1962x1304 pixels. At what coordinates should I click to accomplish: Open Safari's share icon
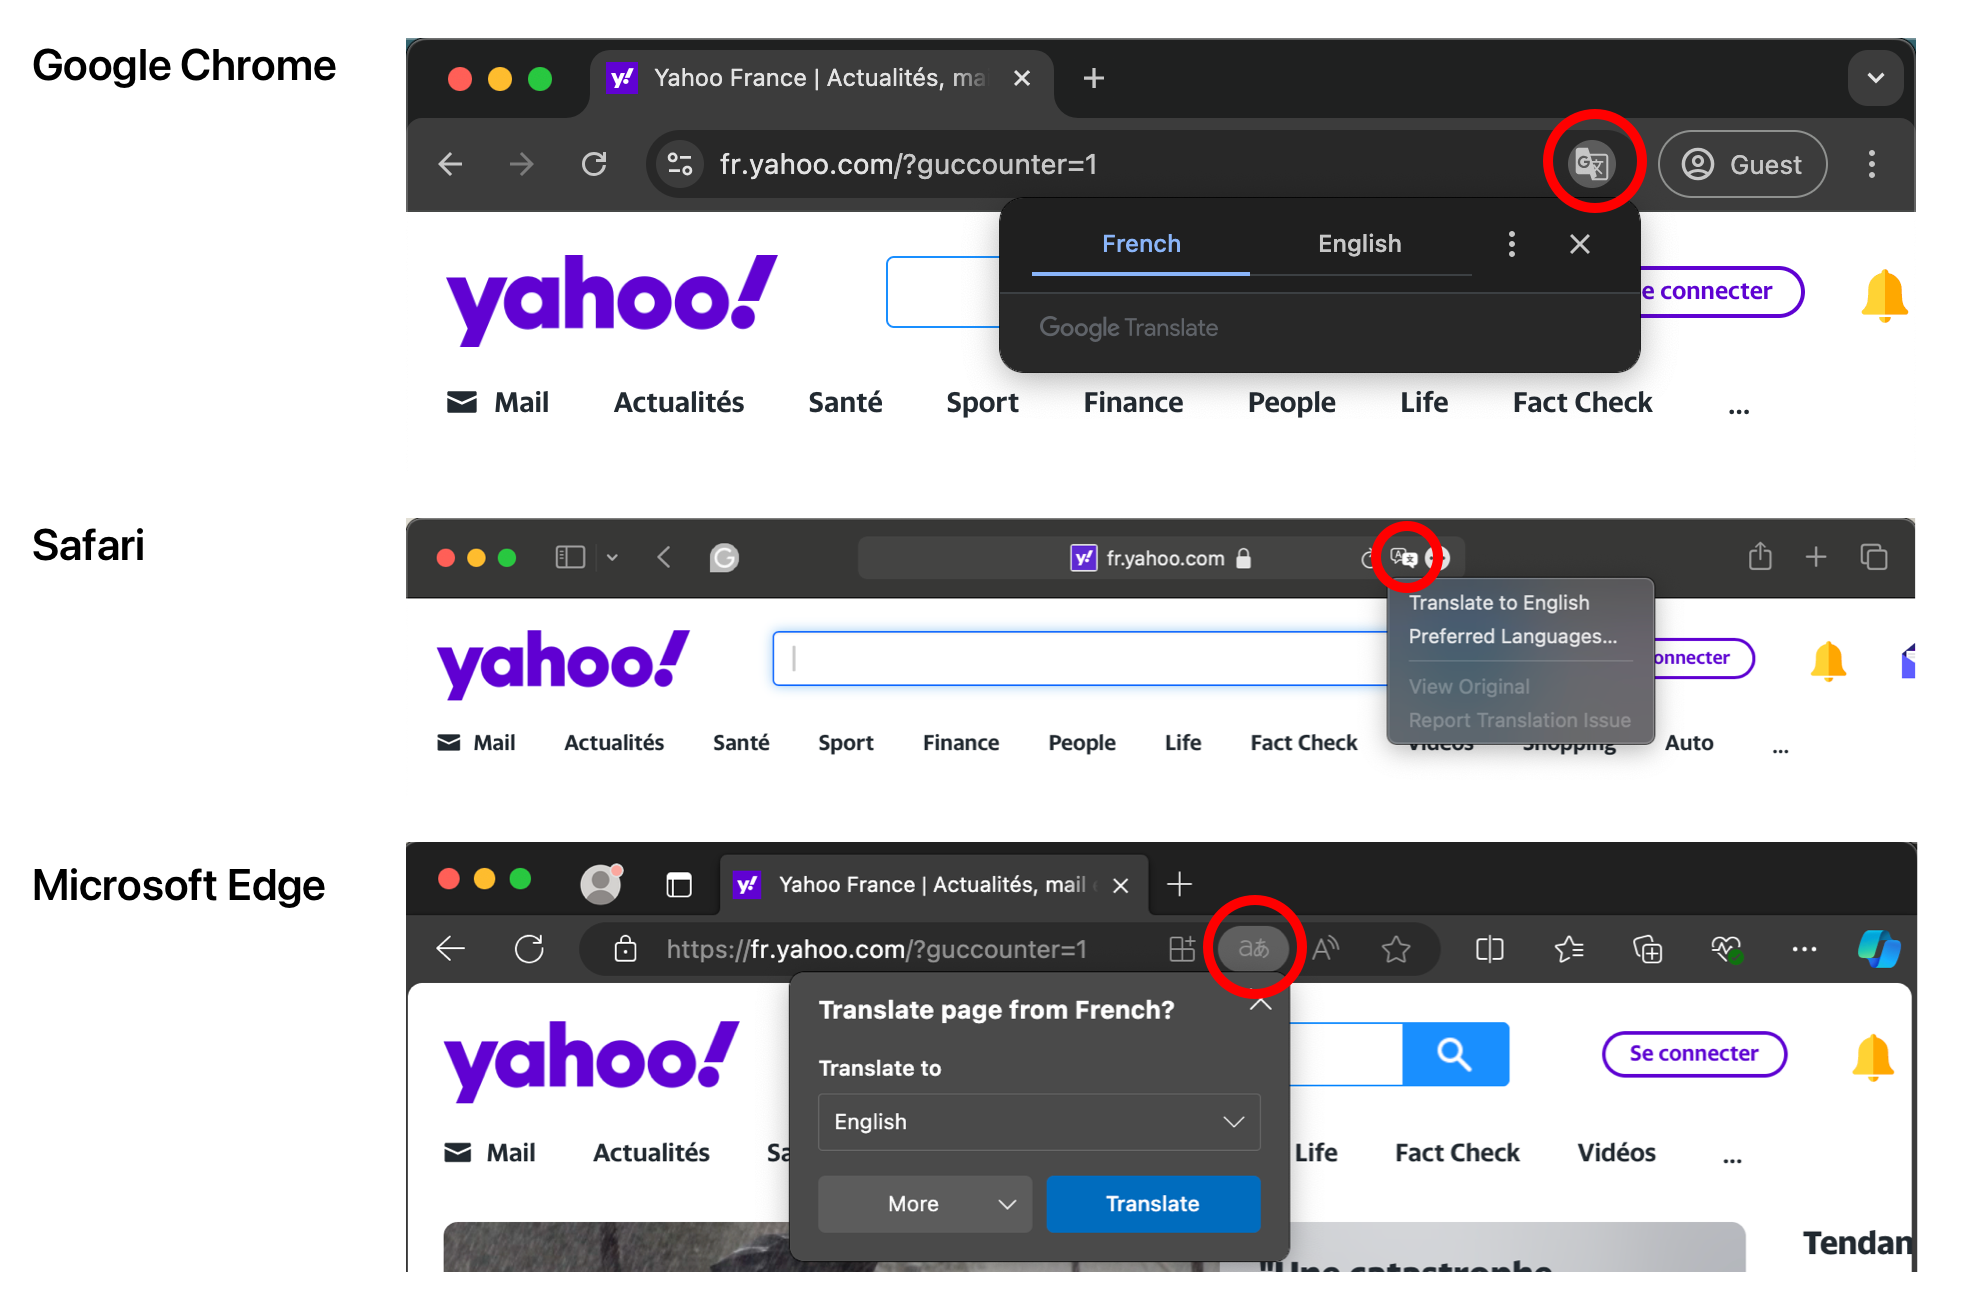pos(1760,557)
